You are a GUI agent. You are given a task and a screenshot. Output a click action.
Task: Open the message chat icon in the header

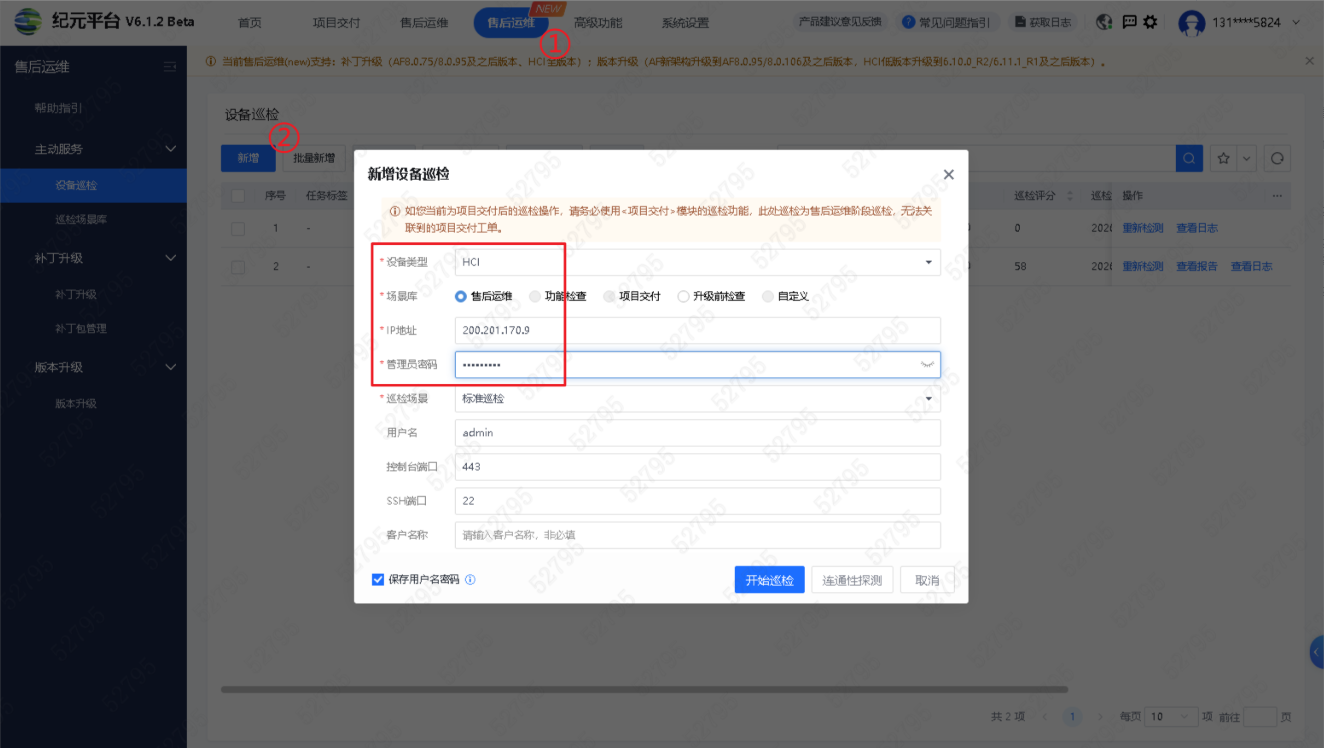click(1129, 22)
